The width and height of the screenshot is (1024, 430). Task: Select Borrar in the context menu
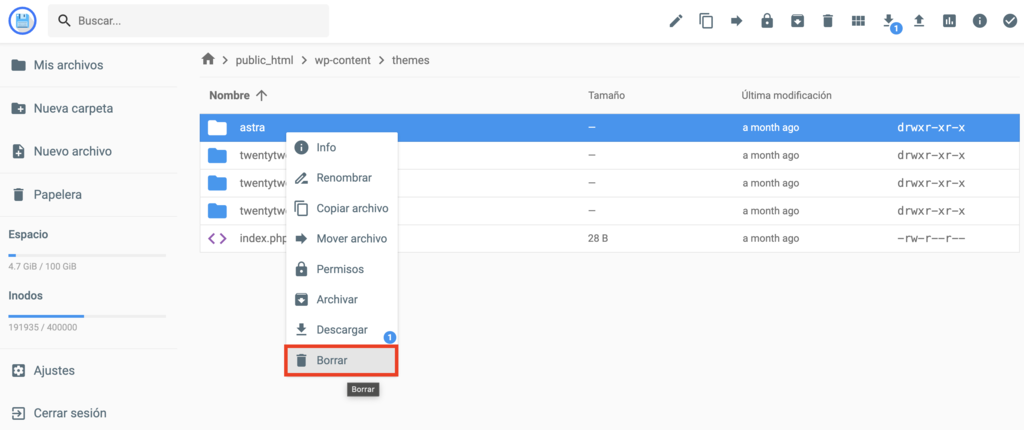[341, 360]
